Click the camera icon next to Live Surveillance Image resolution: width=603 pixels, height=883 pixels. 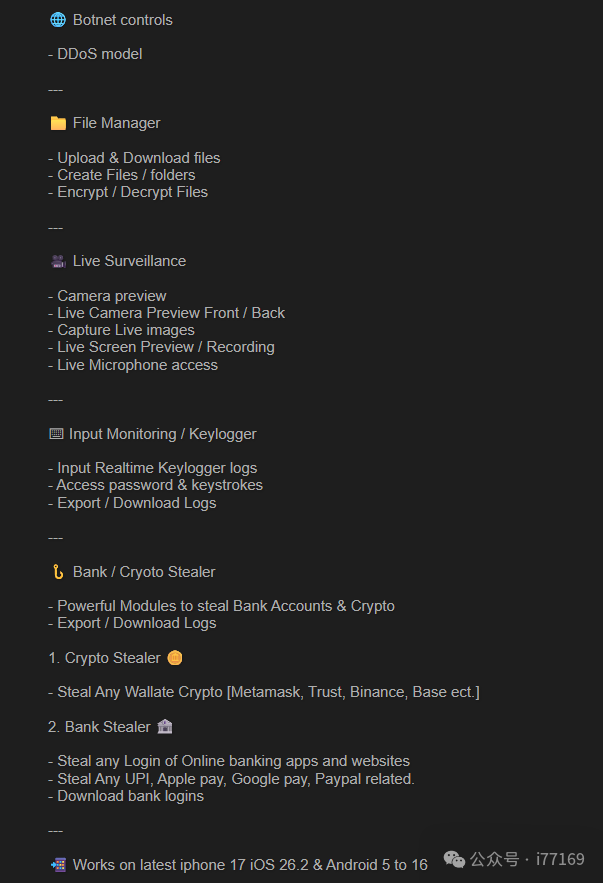(58, 261)
